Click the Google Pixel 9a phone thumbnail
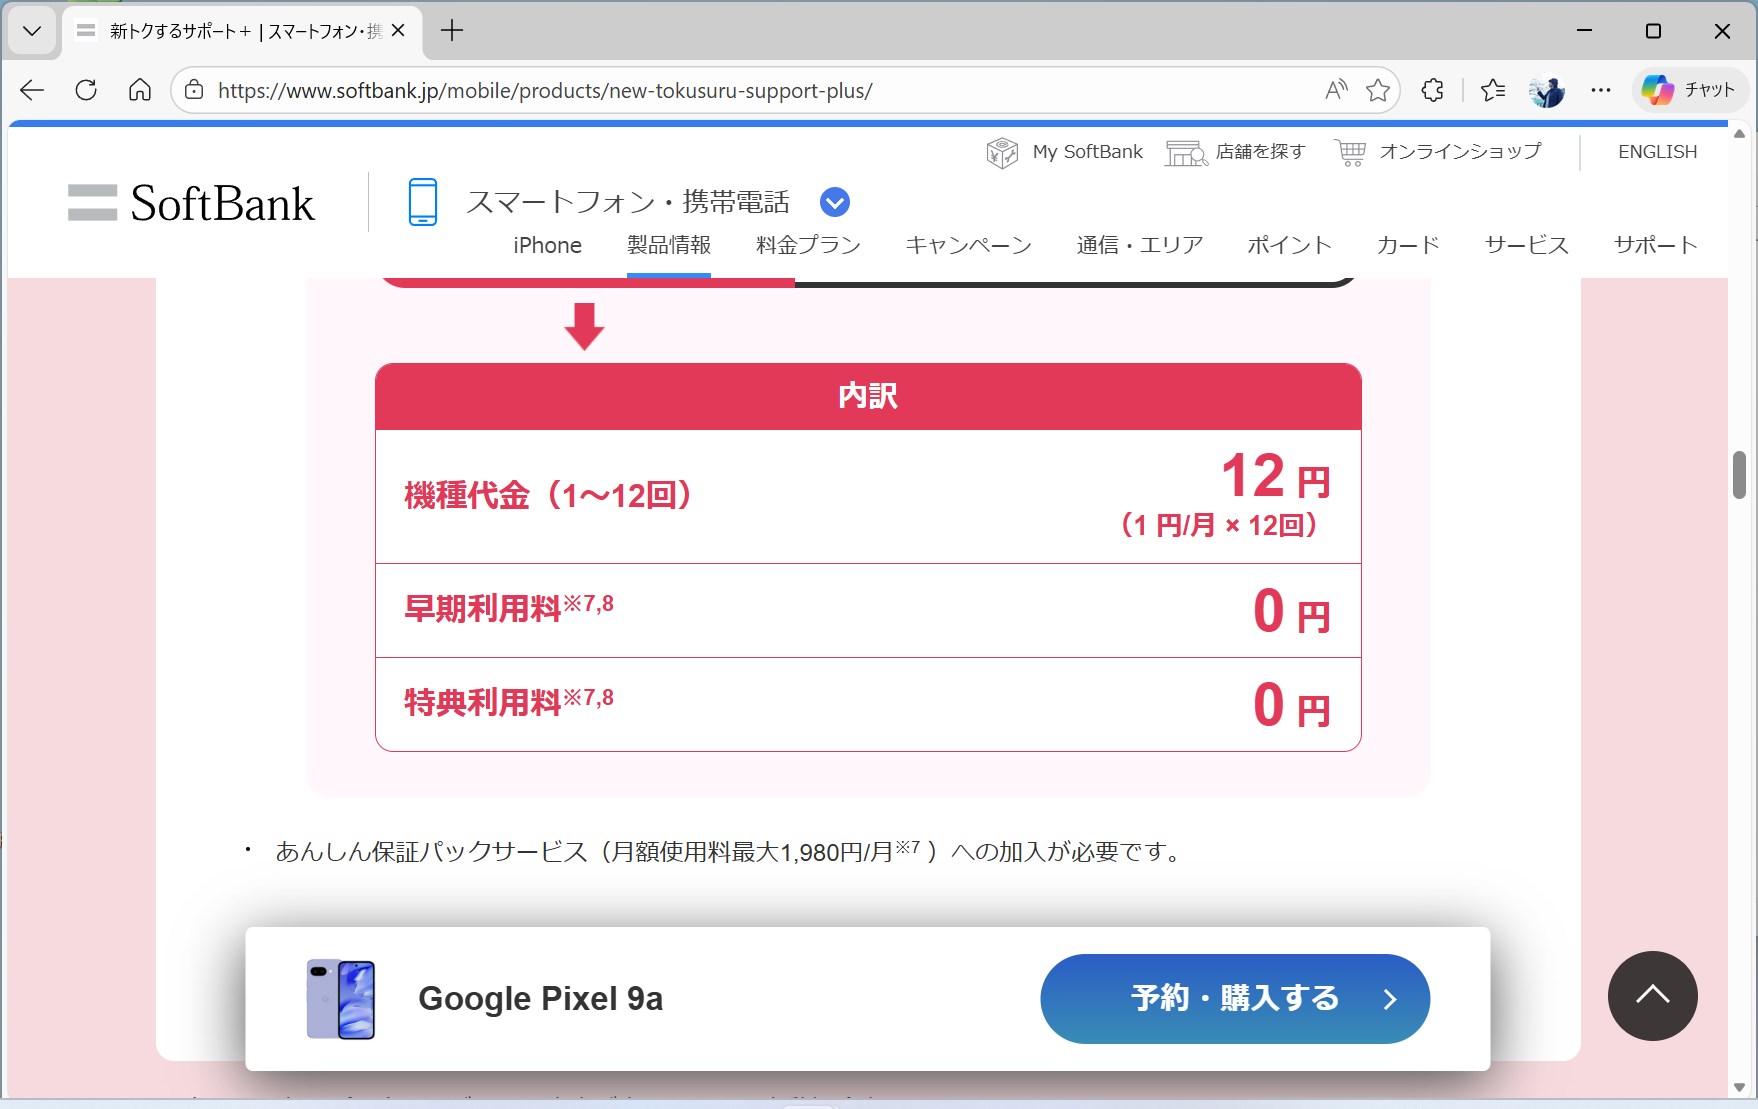The width and height of the screenshot is (1758, 1109). (x=340, y=998)
